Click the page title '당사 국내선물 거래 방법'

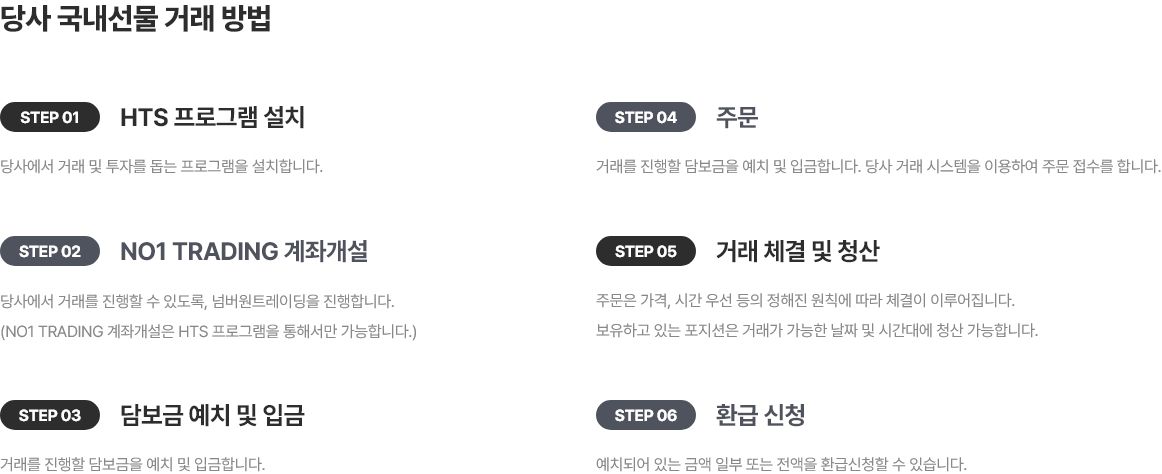point(135,19)
